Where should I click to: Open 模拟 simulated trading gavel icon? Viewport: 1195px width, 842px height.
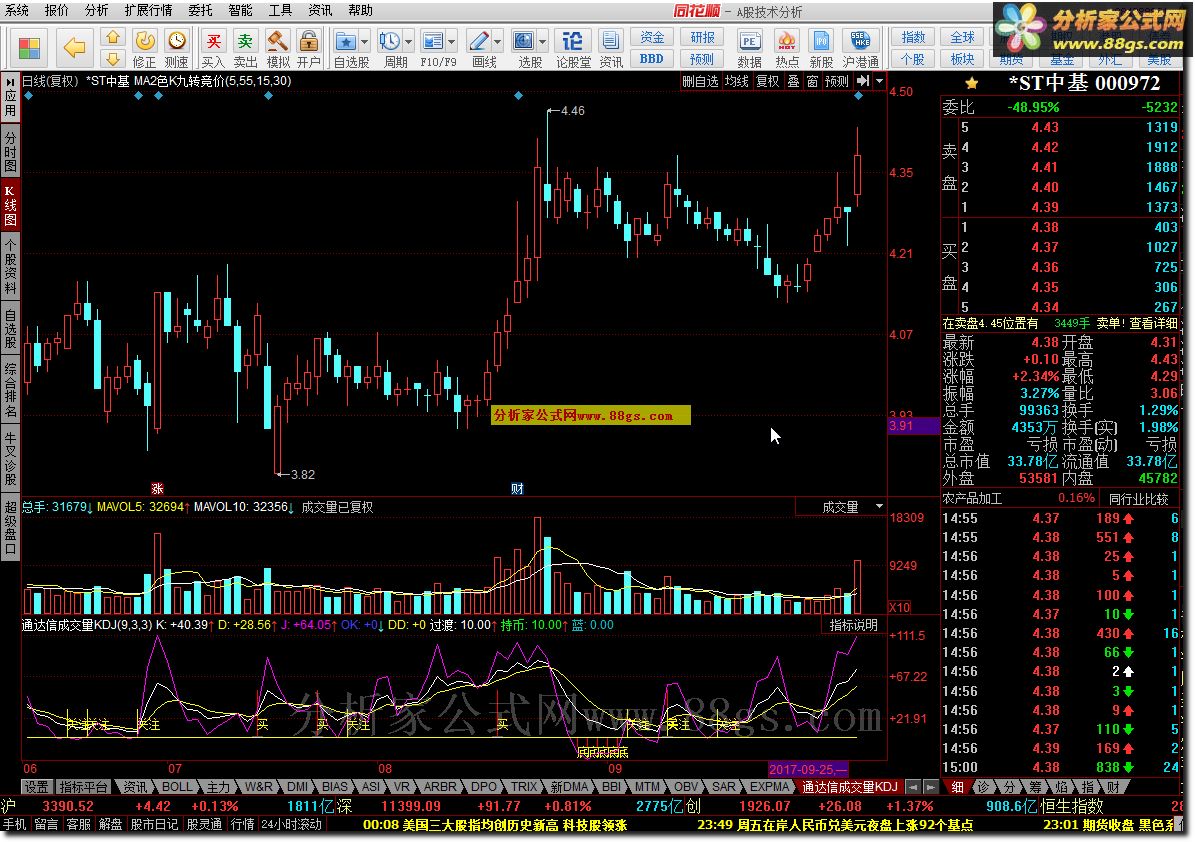click(x=277, y=49)
